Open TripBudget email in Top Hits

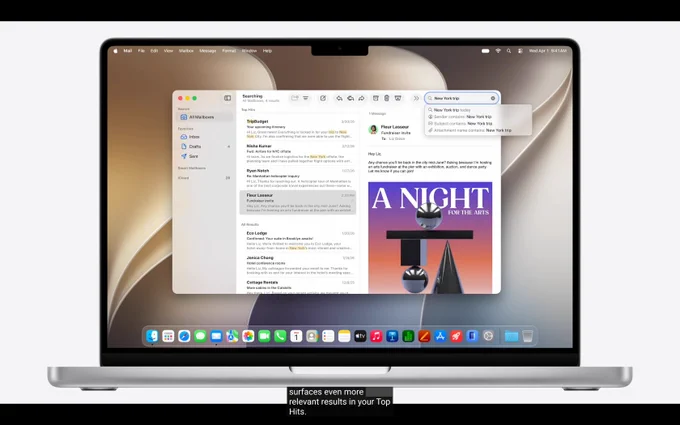(x=298, y=129)
